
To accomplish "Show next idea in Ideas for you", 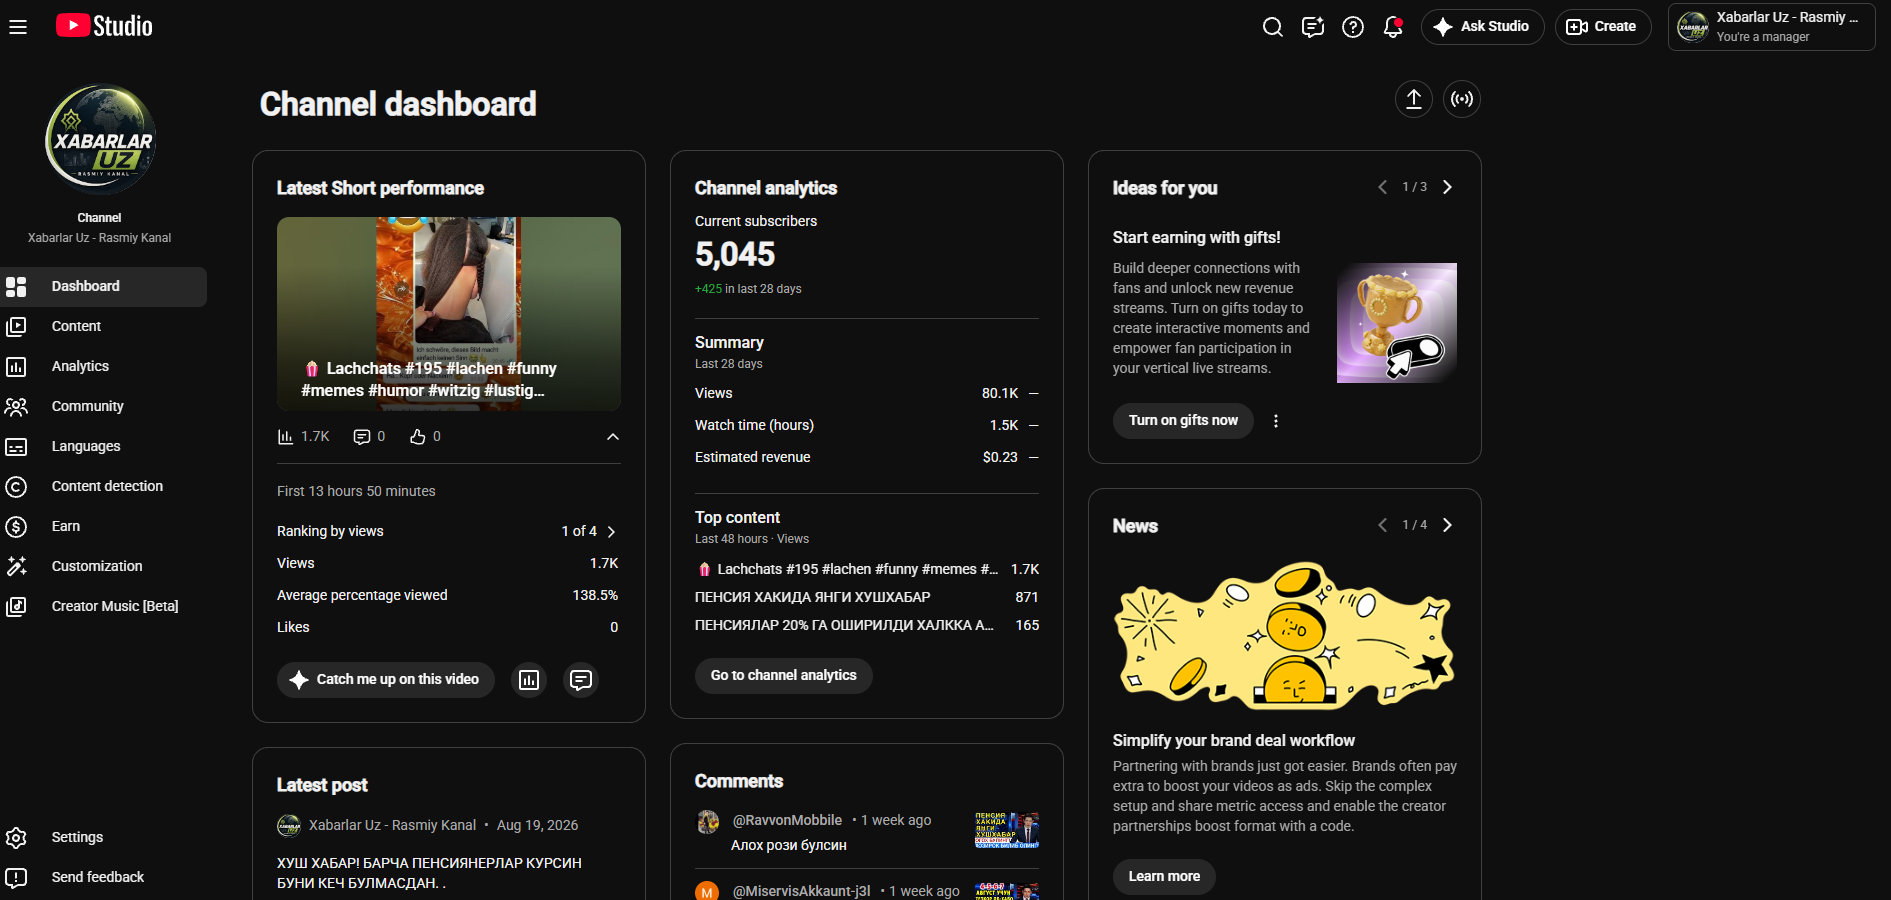I will tap(1447, 187).
